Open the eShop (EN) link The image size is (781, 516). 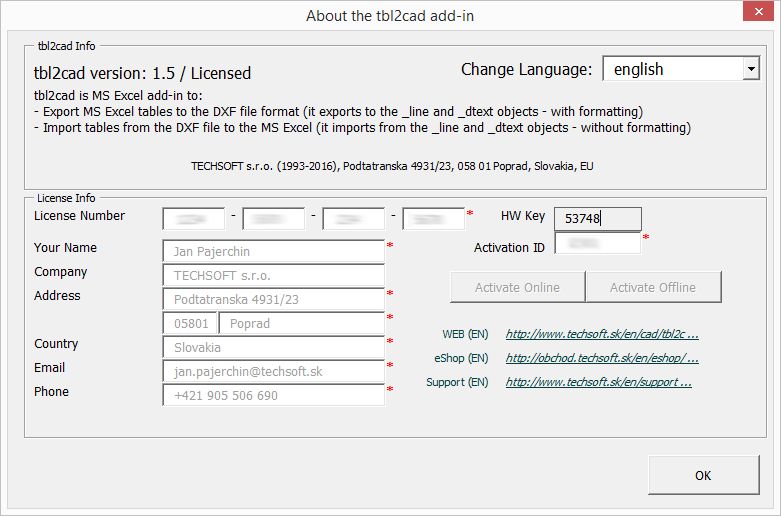(x=602, y=358)
